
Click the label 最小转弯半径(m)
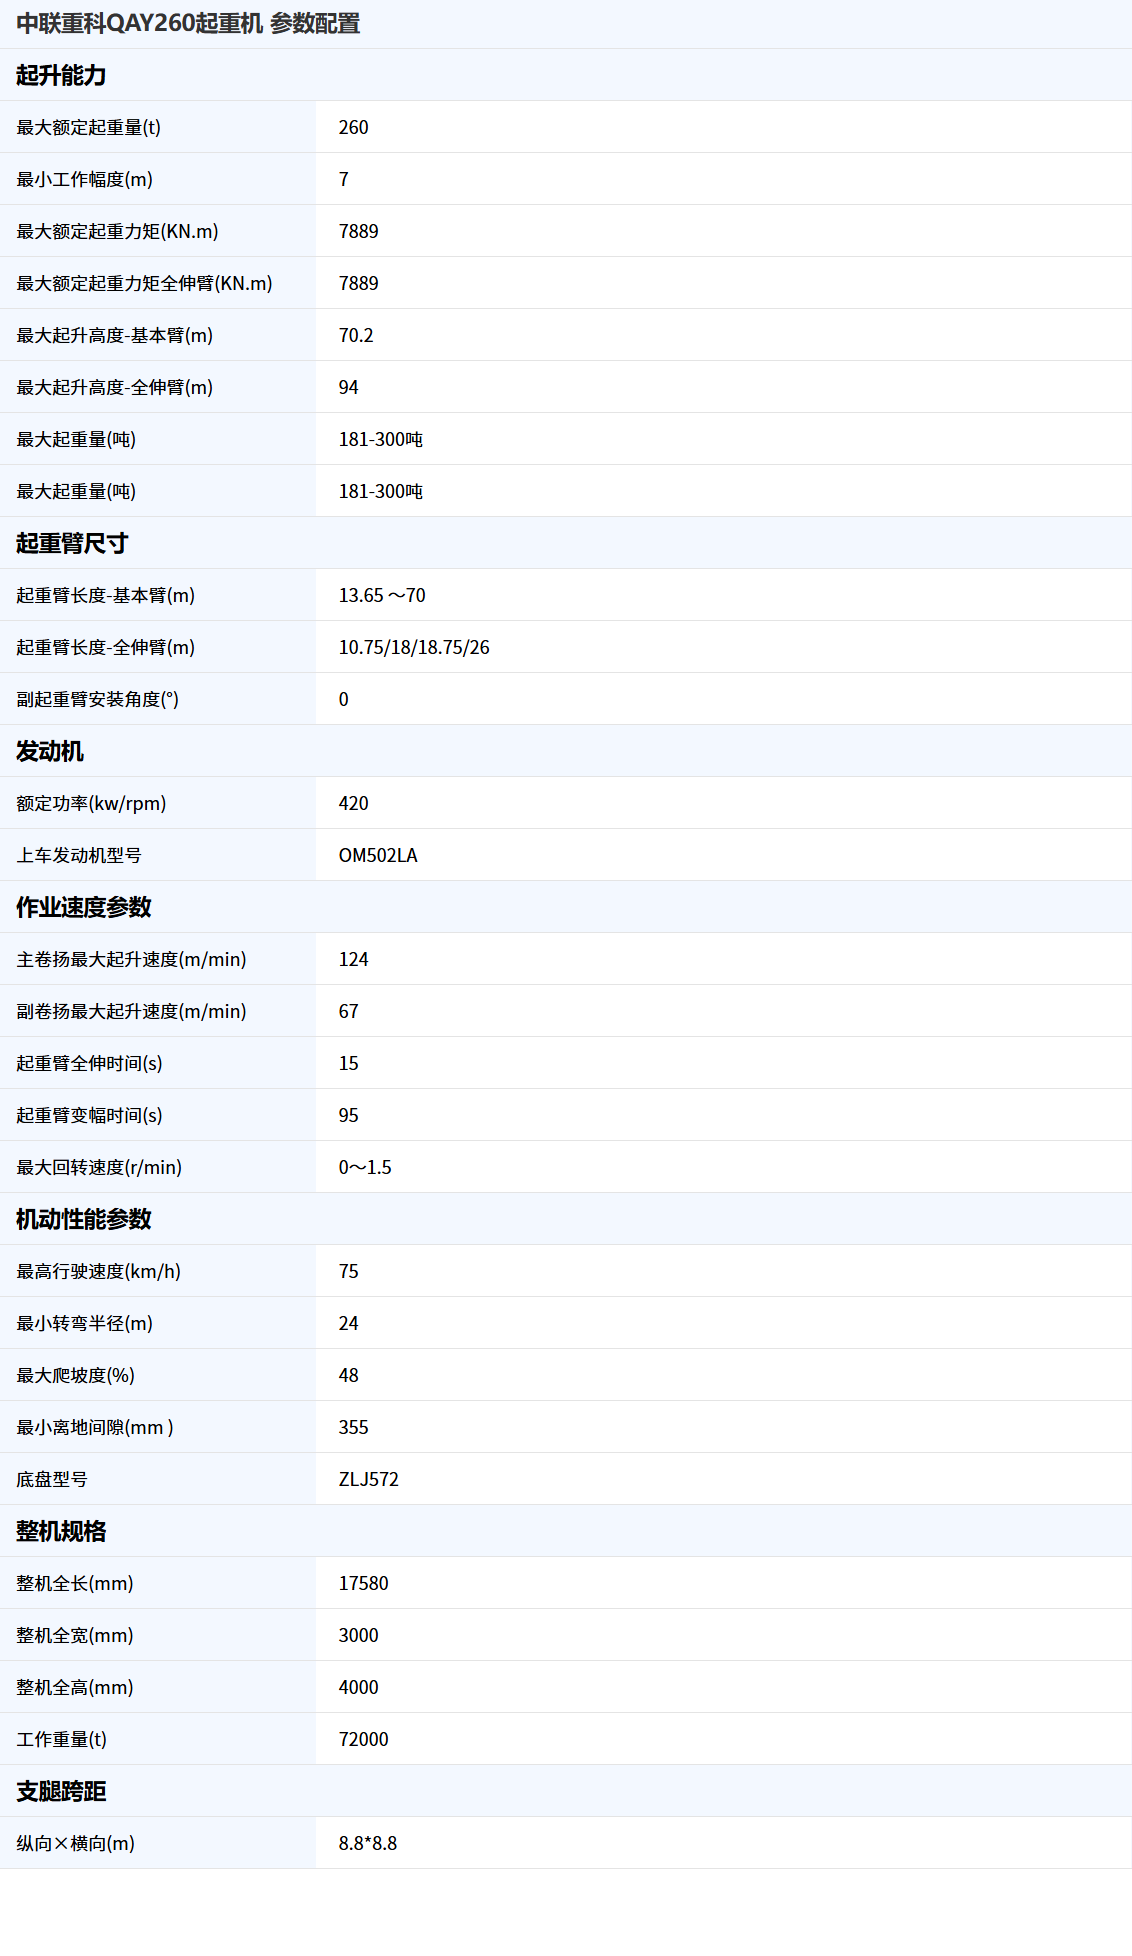85,1323
